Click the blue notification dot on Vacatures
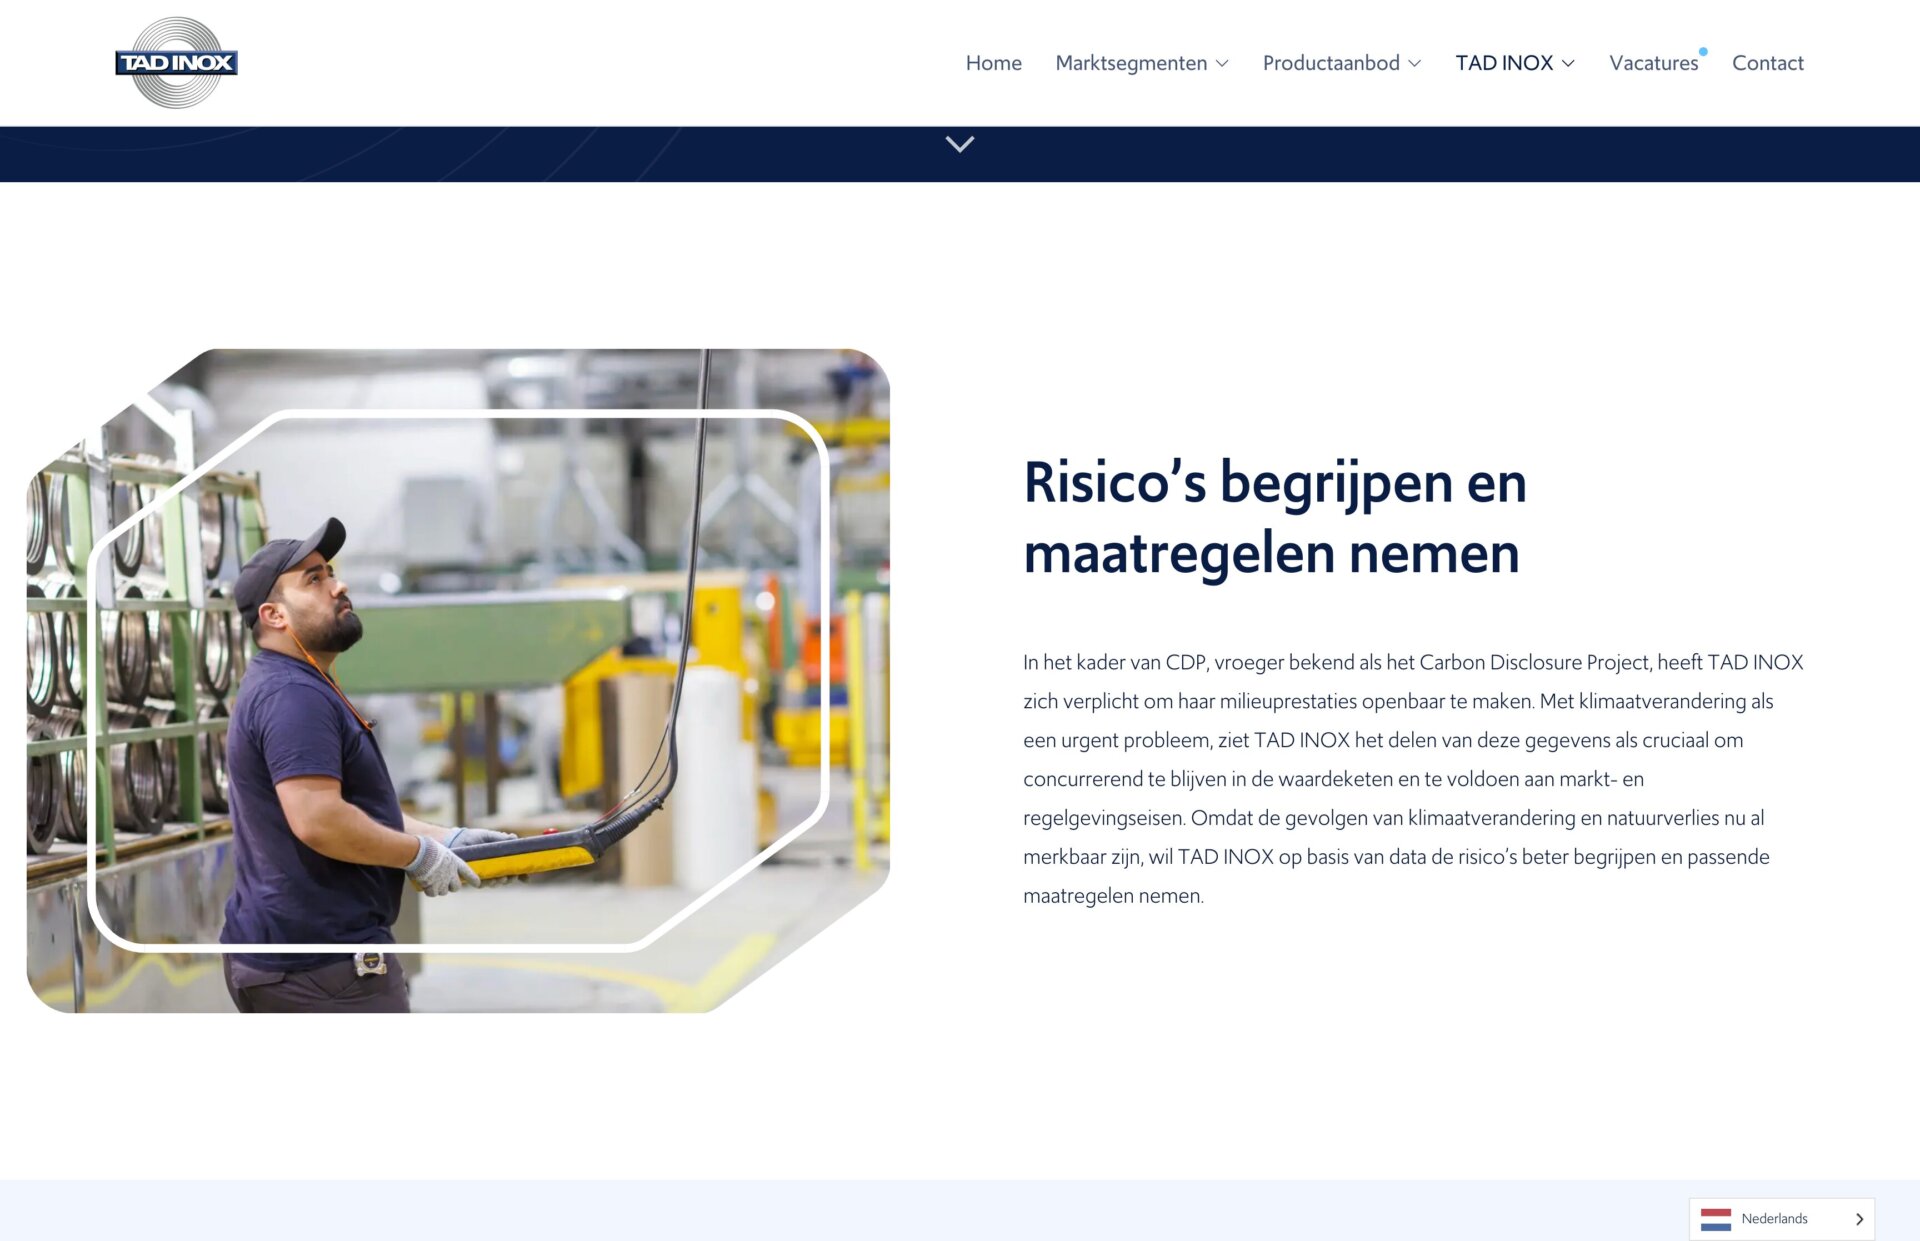This screenshot has height=1241, width=1920. [x=1703, y=52]
